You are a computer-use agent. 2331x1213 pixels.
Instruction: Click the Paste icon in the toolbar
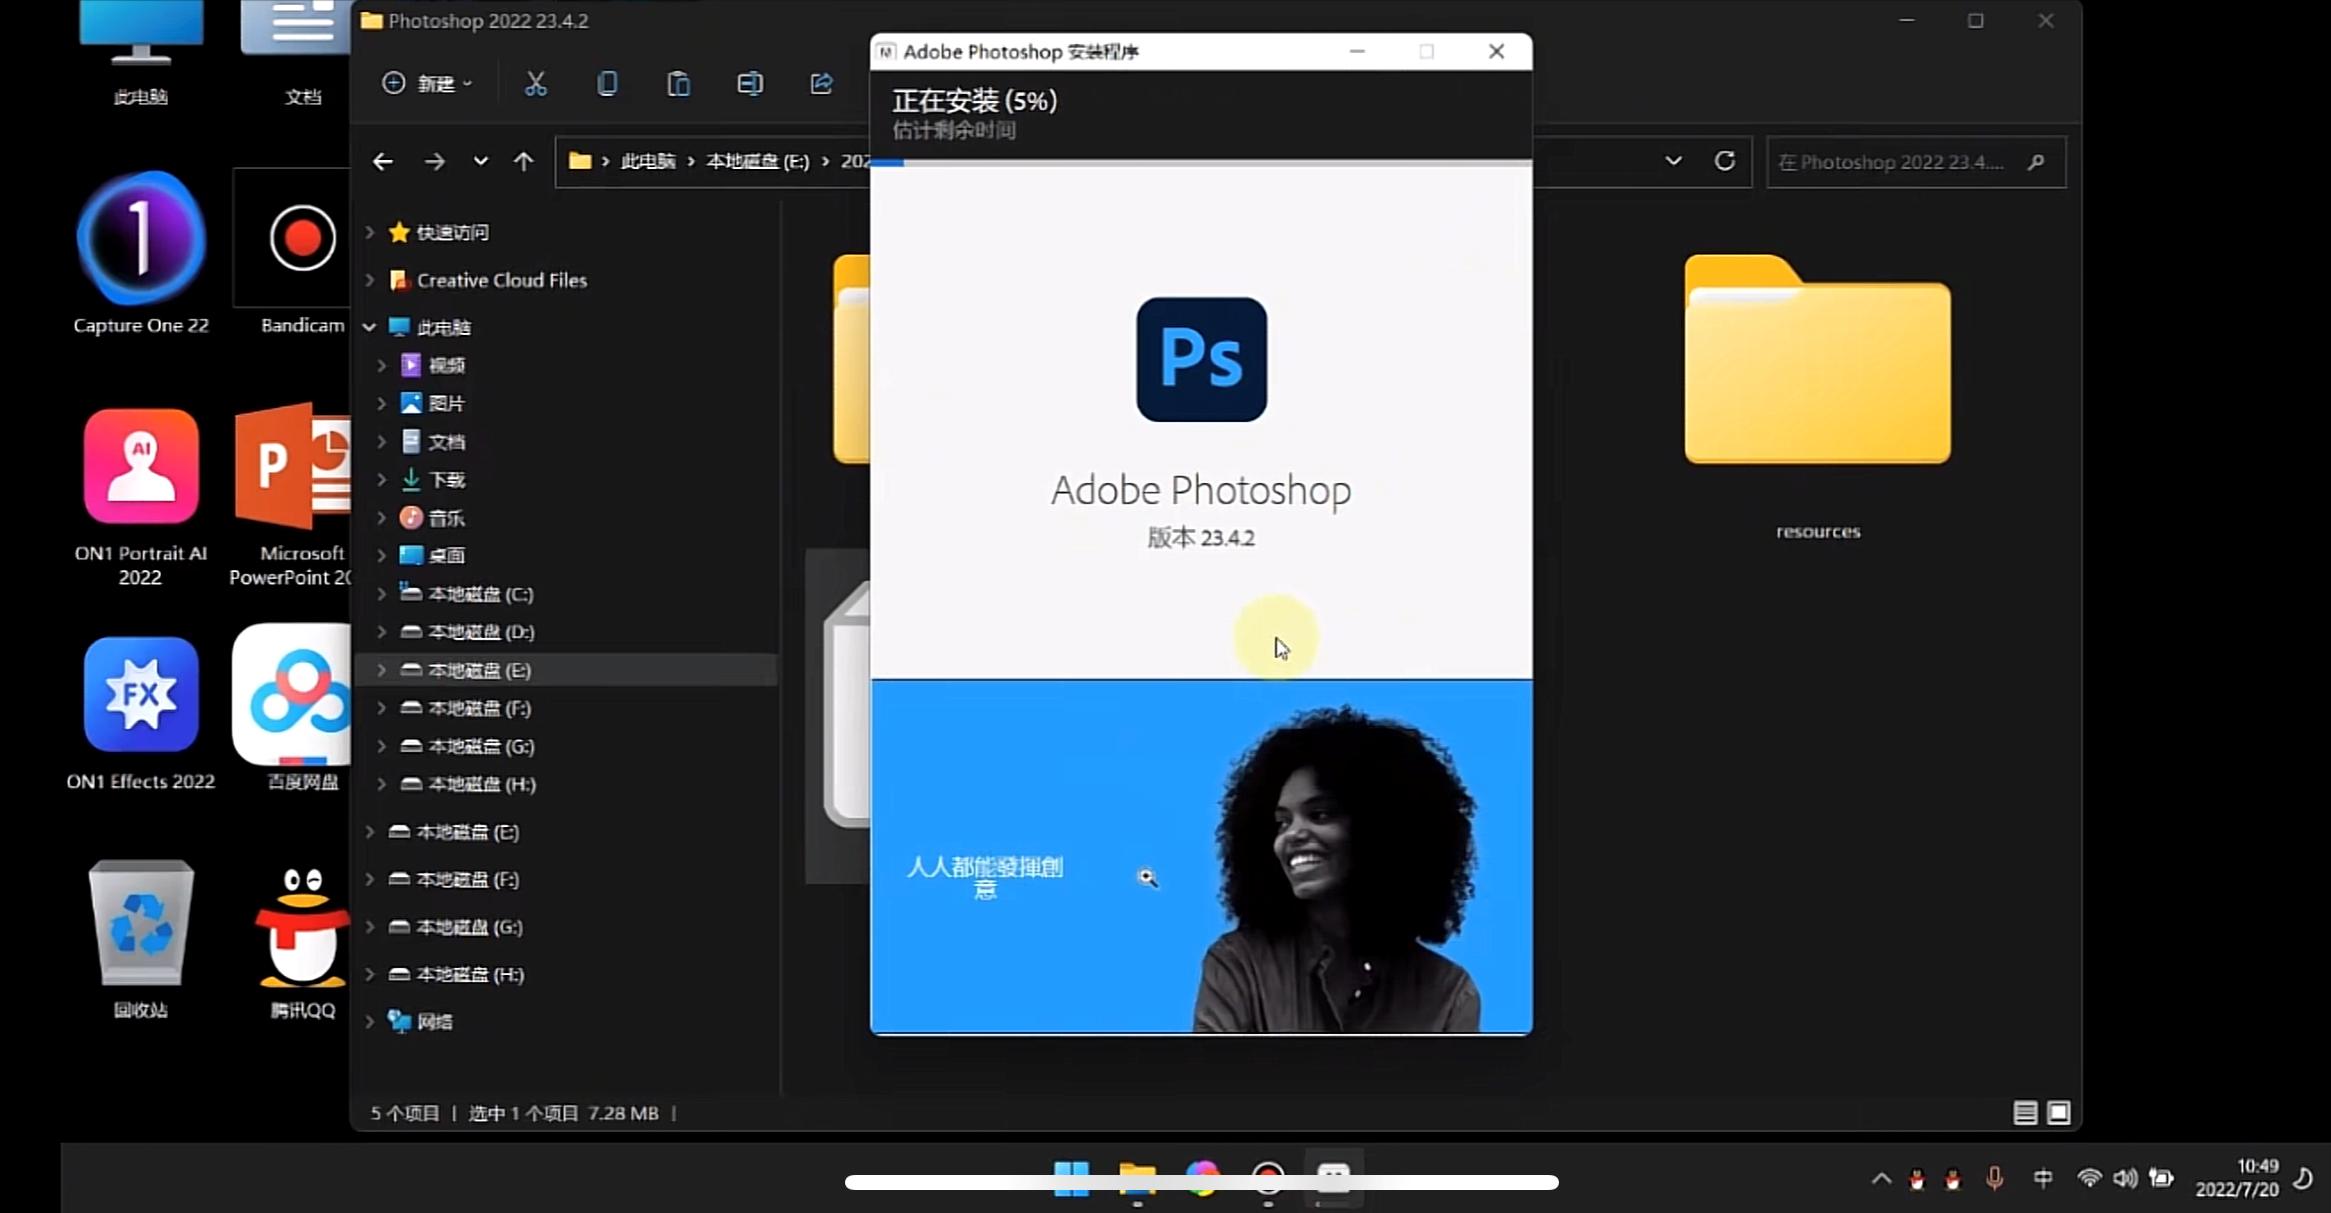(x=678, y=84)
